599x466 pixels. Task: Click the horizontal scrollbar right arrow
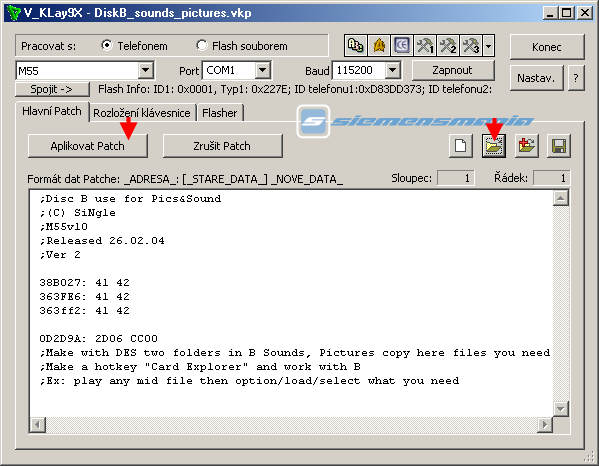pos(545,424)
